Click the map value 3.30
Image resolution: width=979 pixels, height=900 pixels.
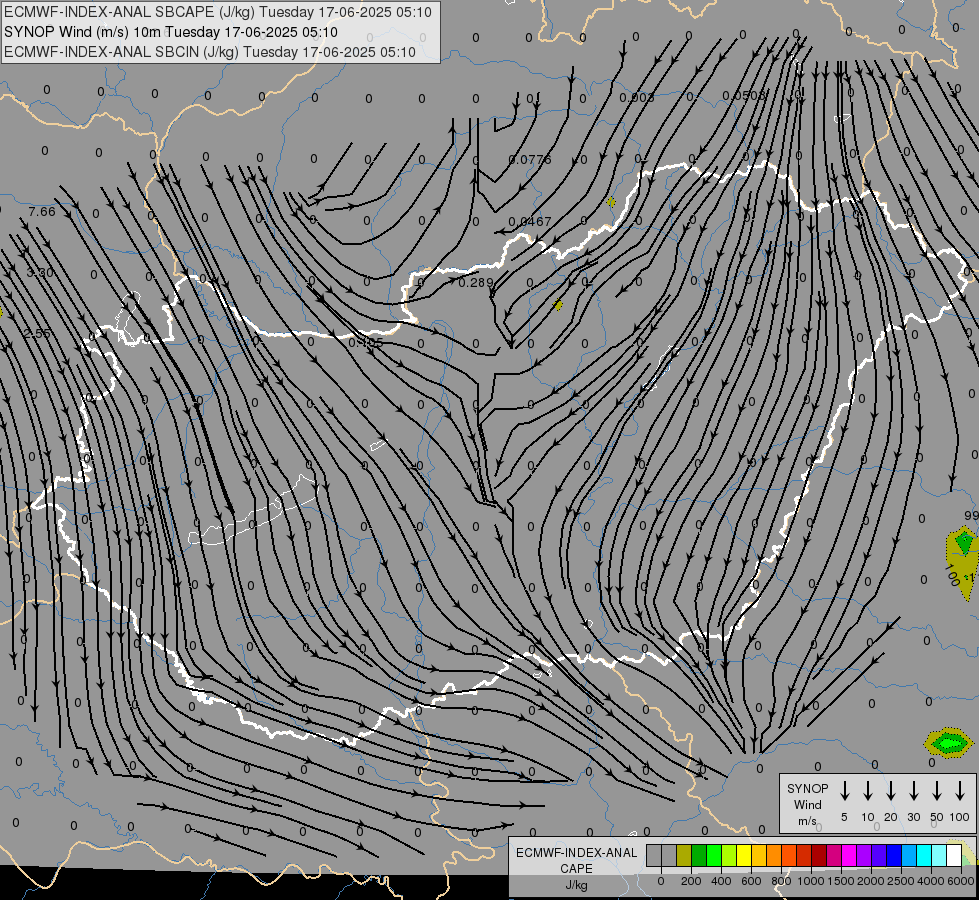(x=40, y=273)
